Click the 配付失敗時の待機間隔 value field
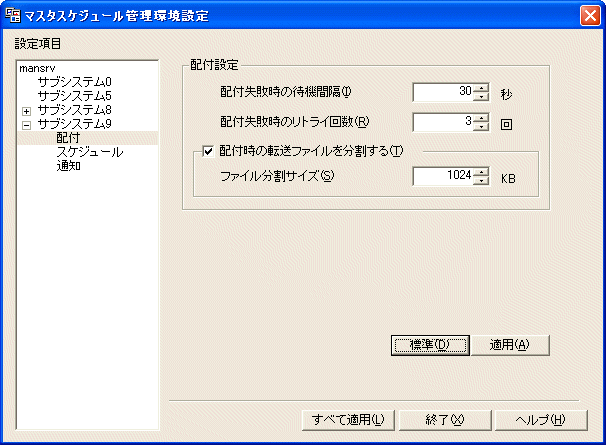The width and height of the screenshot is (606, 445). pyautogui.click(x=443, y=92)
